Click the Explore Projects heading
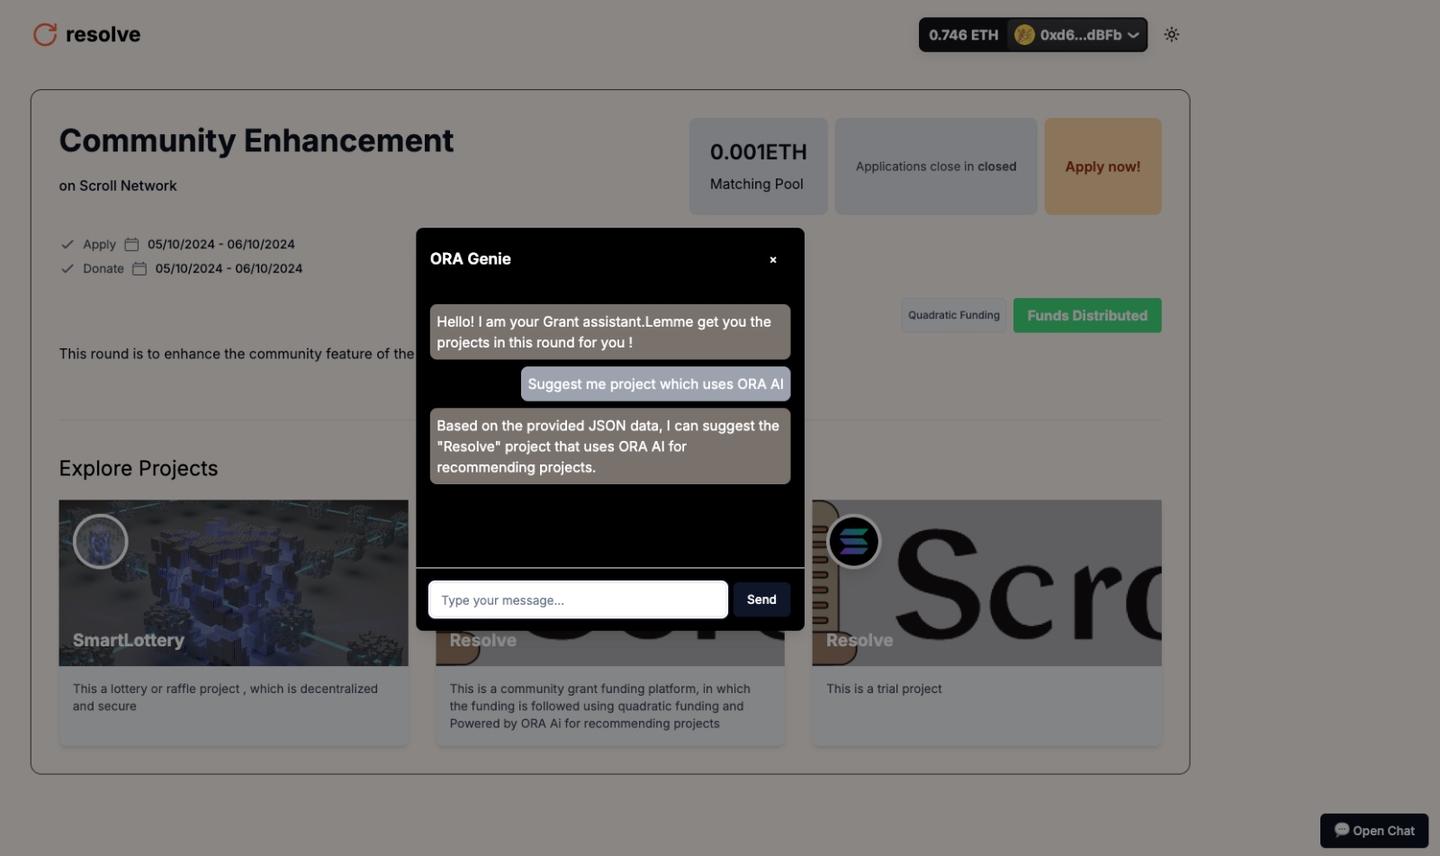 pos(138,469)
